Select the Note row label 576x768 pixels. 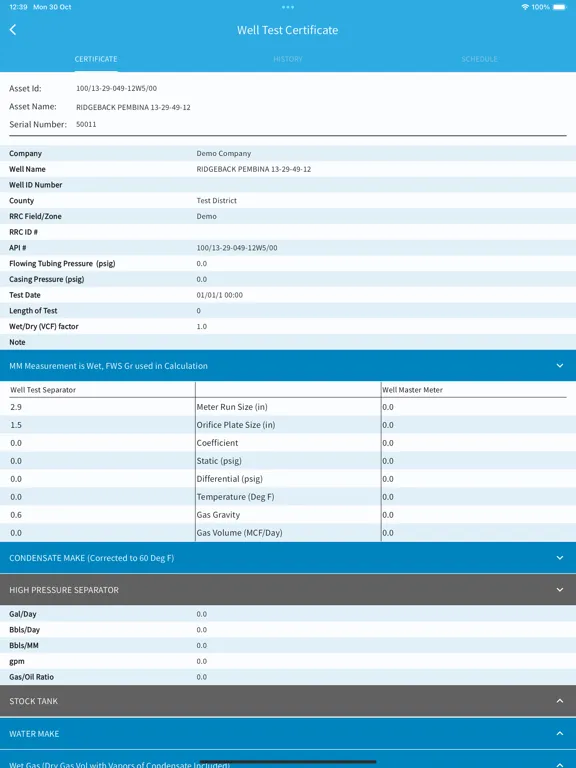click(x=17, y=342)
